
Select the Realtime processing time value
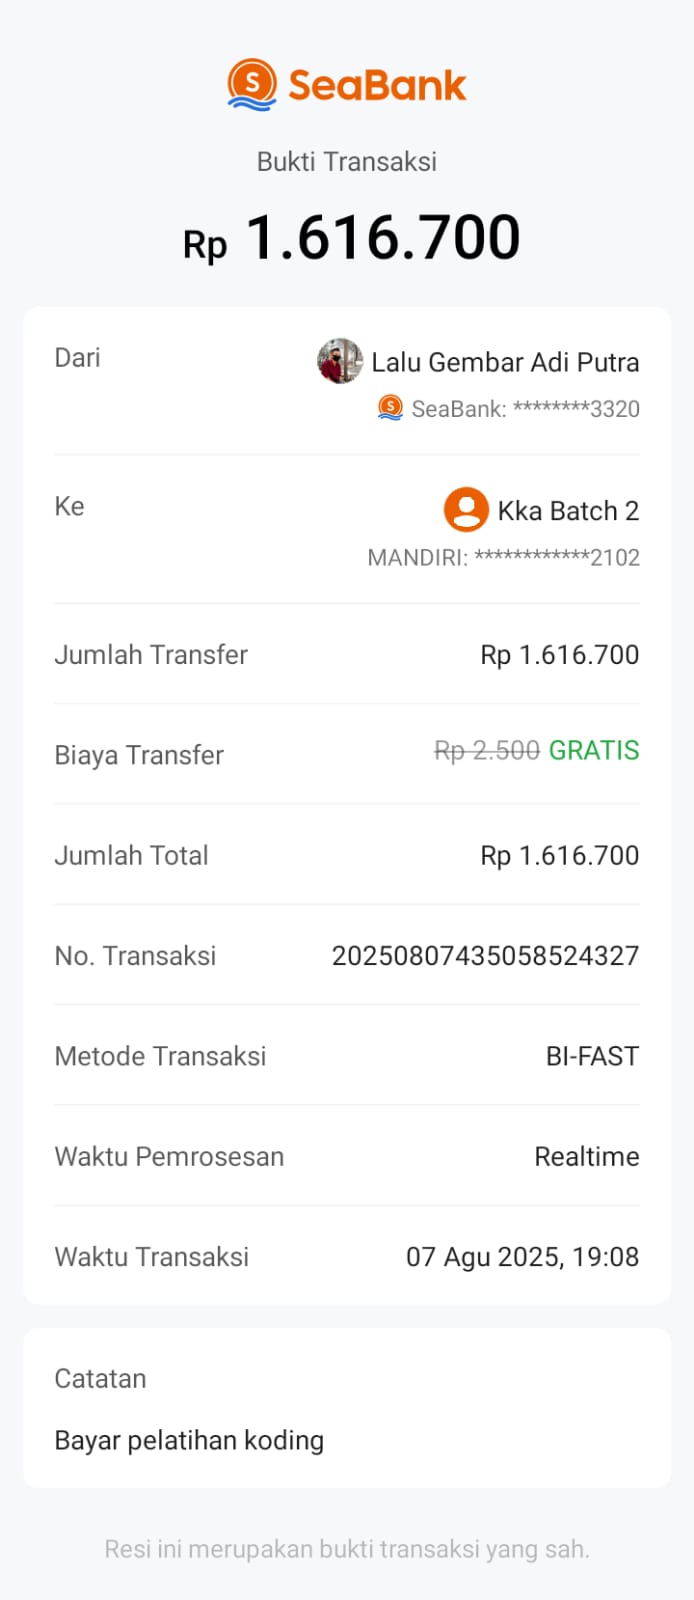tap(587, 1157)
